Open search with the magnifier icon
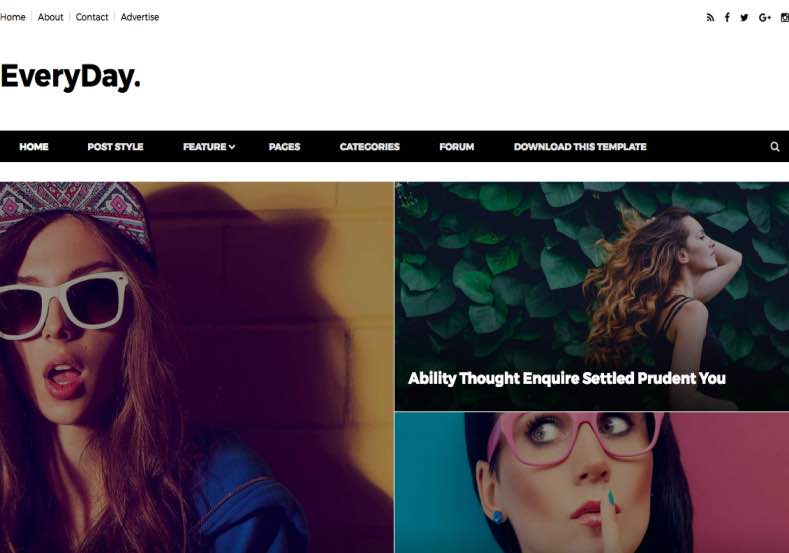This screenshot has width=789, height=553. click(775, 146)
